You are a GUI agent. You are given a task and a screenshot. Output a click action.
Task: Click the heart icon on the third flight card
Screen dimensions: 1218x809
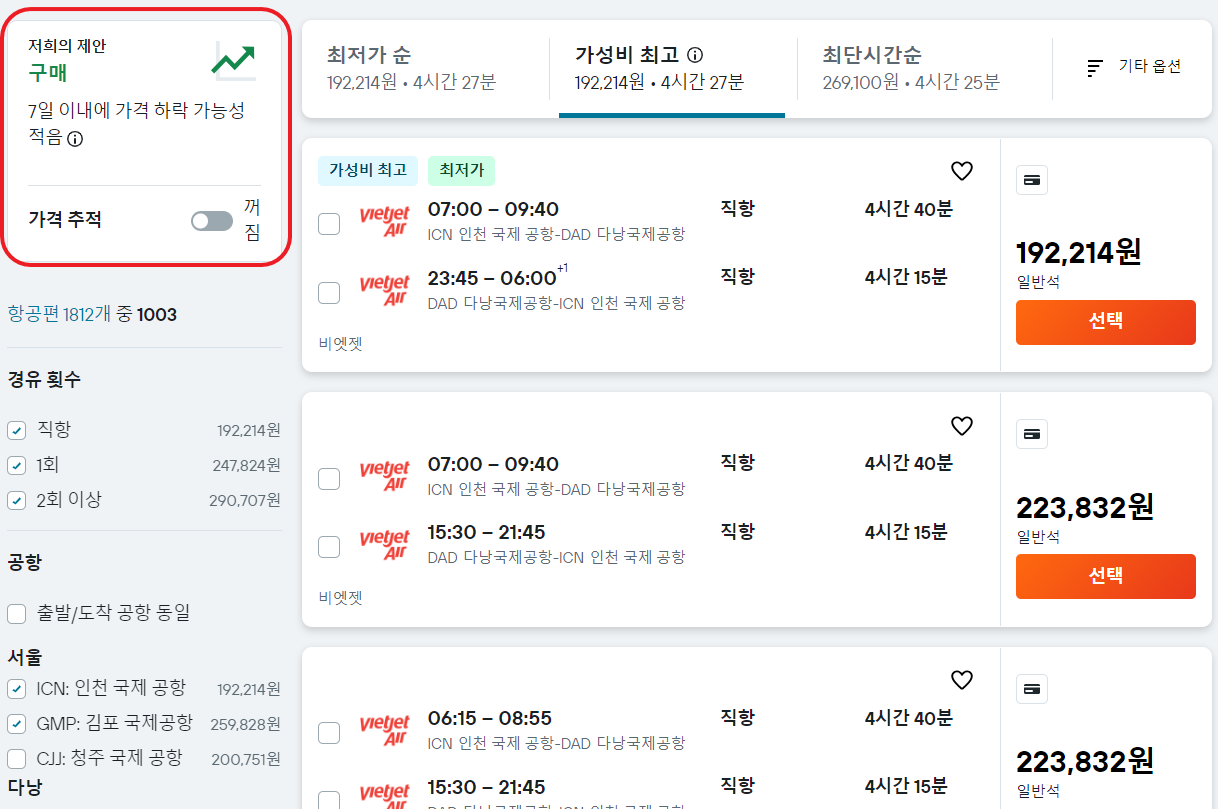tap(962, 680)
